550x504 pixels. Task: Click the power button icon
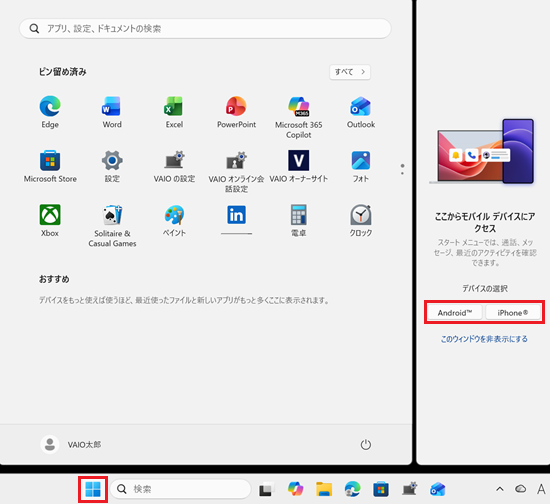365,444
